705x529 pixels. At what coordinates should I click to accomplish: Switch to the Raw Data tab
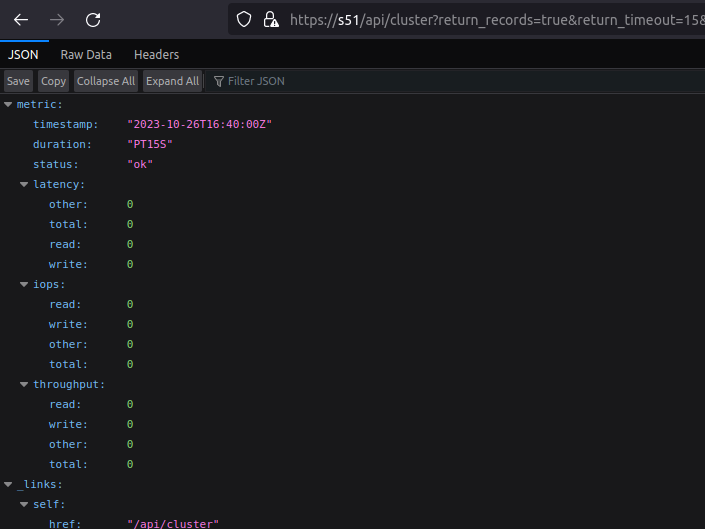coord(86,55)
